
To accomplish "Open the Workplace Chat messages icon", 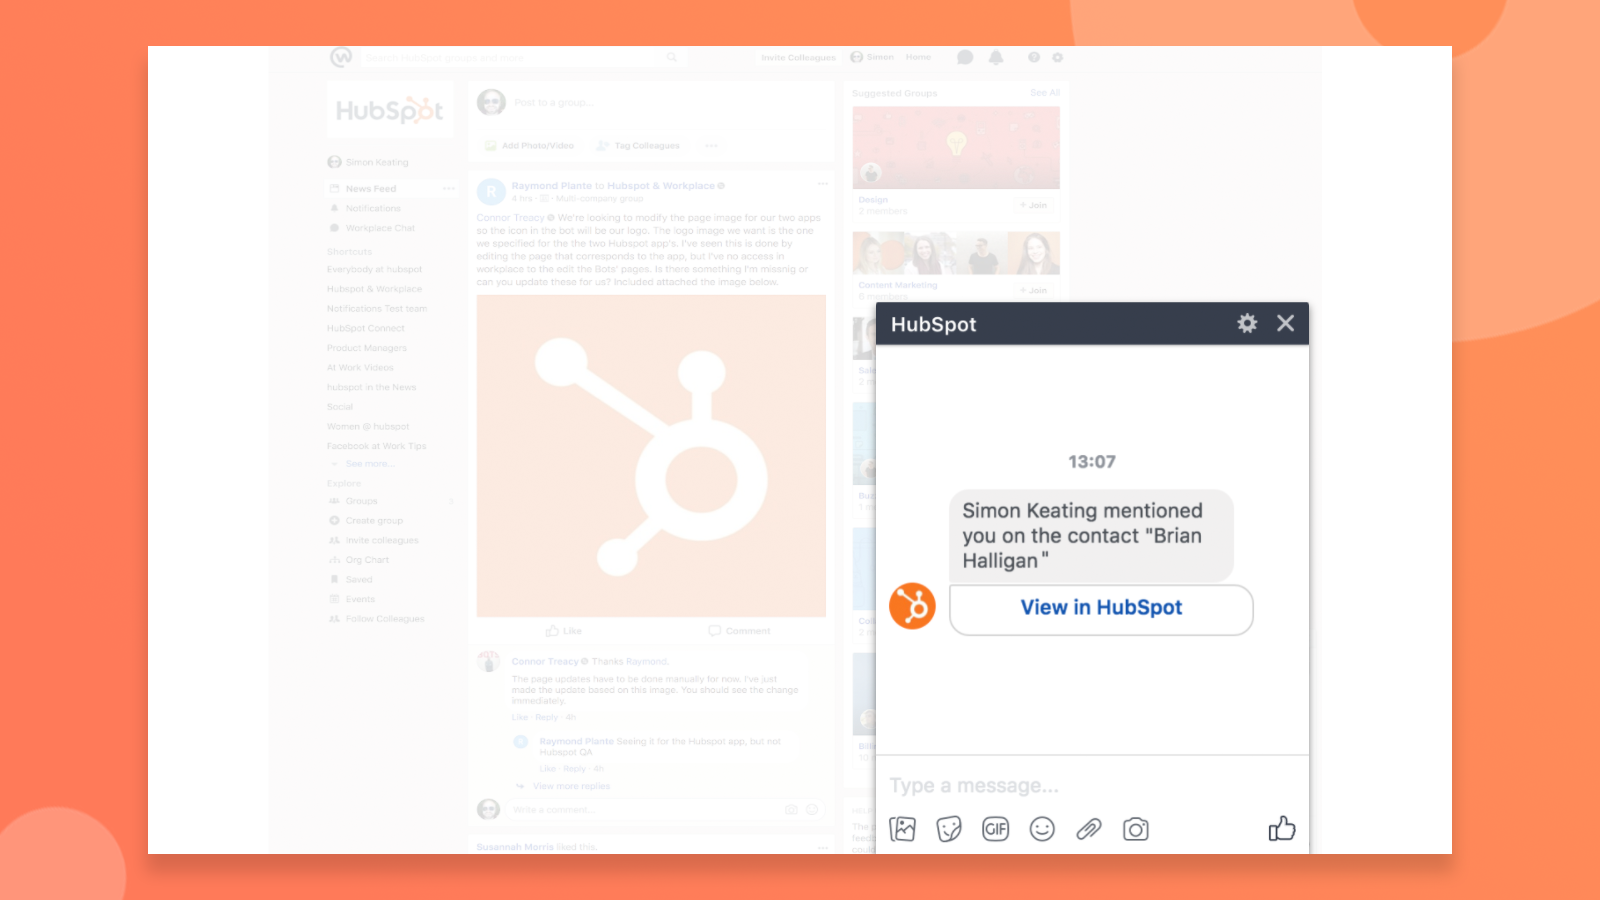I will (964, 57).
